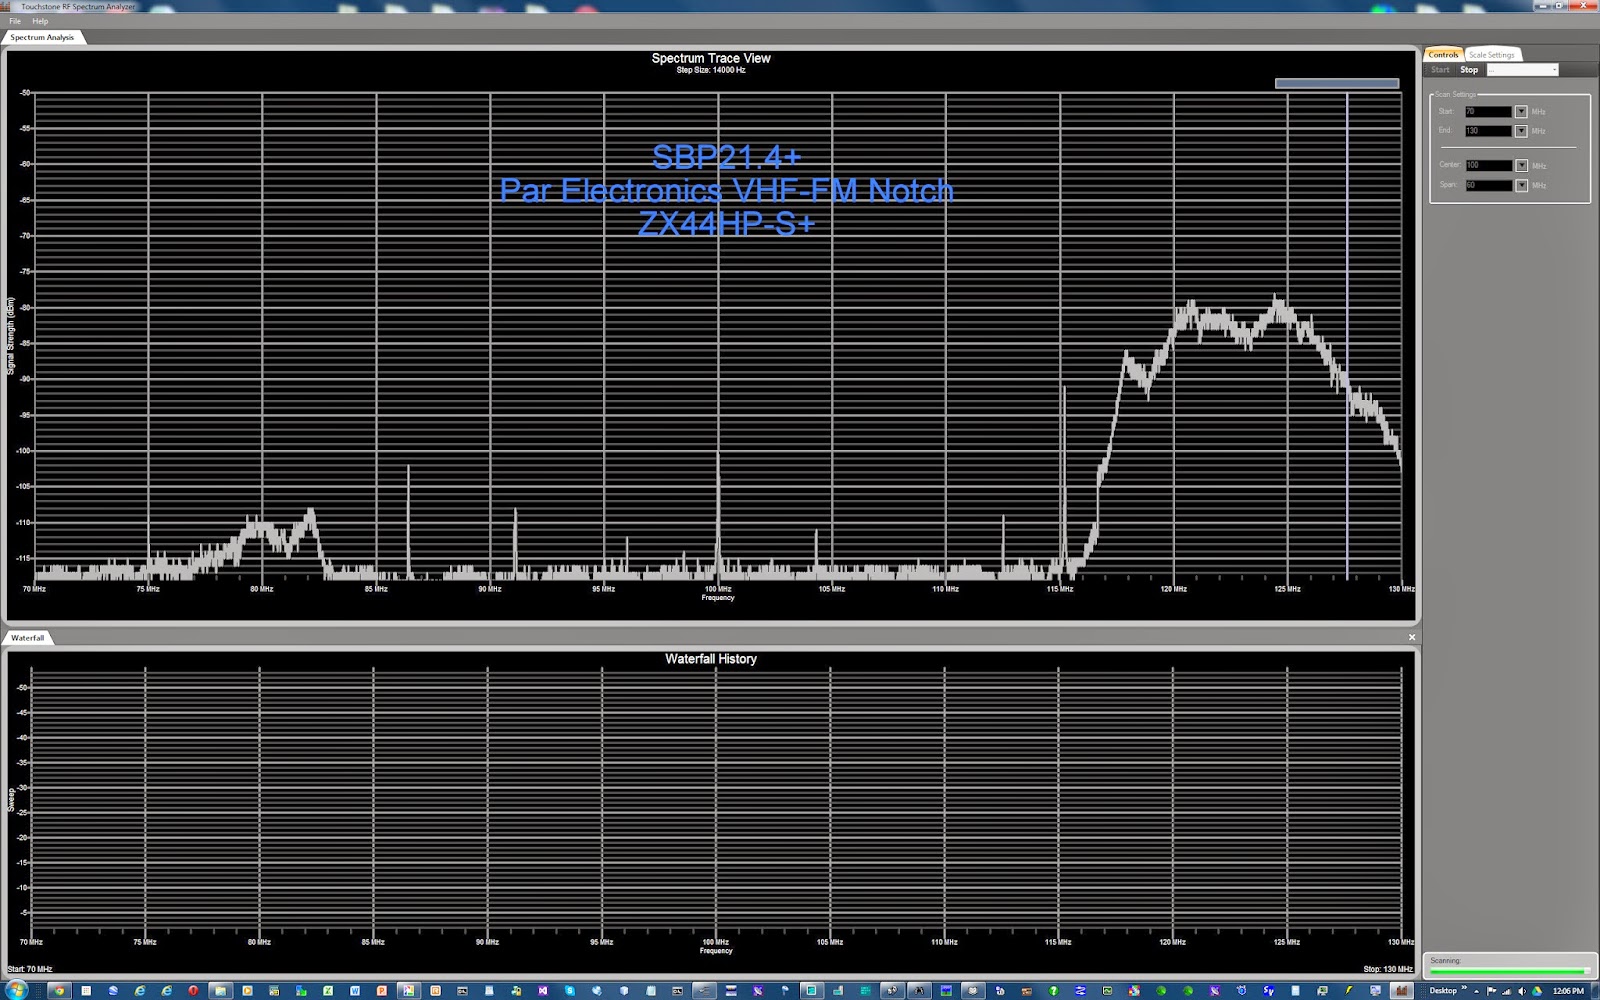Open the Action Center flag icon
The width and height of the screenshot is (1600, 1000).
click(1492, 991)
